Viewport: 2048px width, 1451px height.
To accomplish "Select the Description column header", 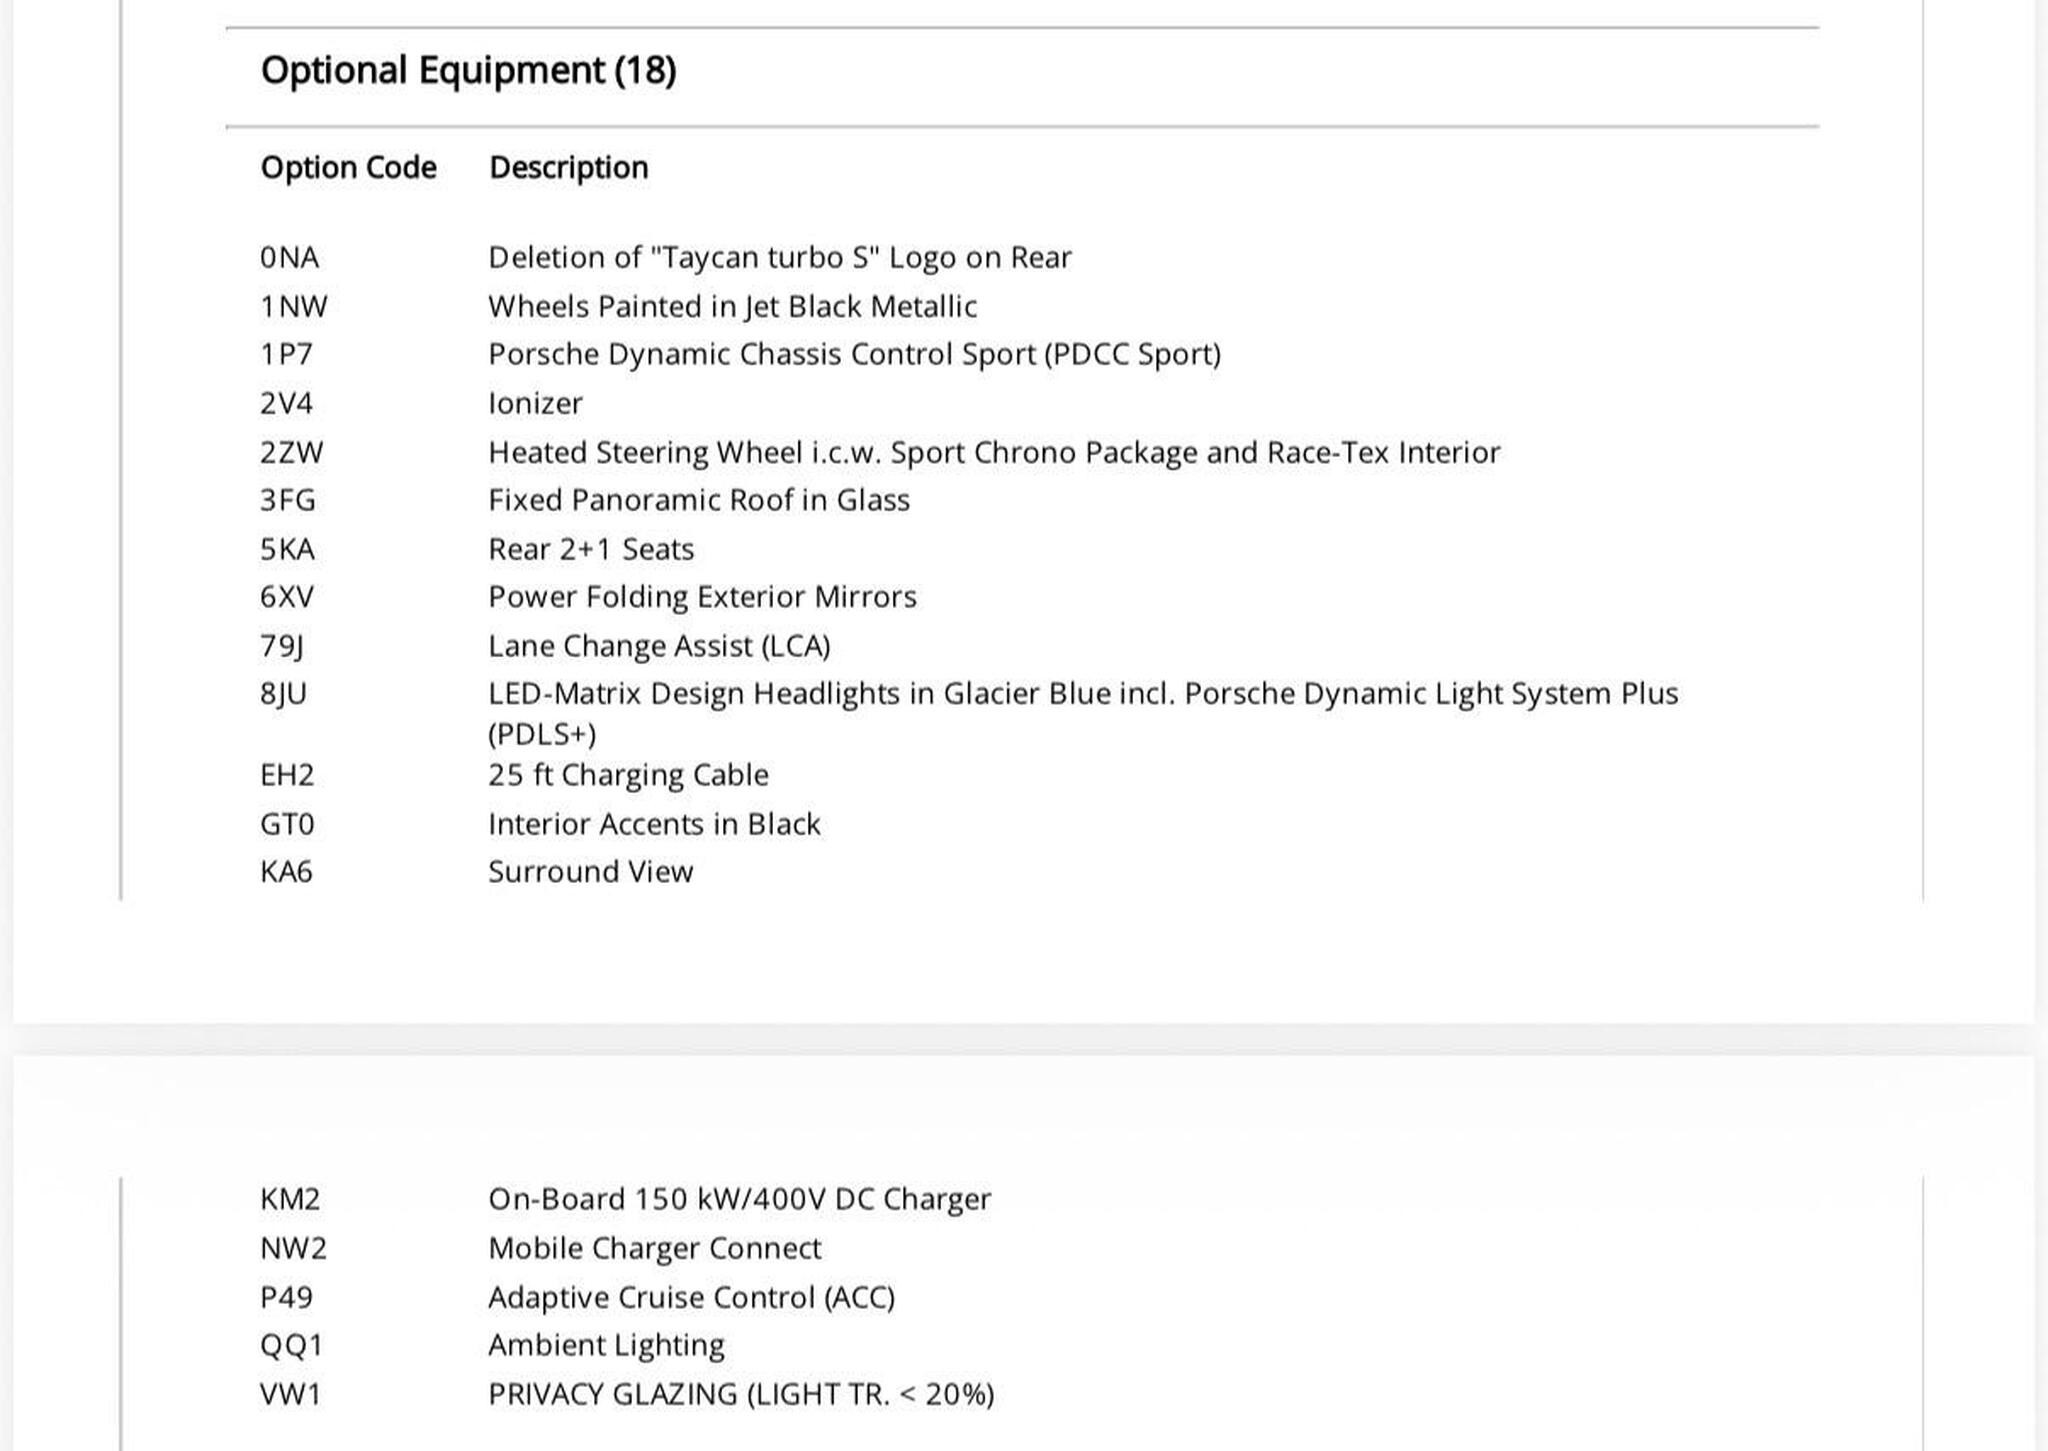I will tap(568, 168).
